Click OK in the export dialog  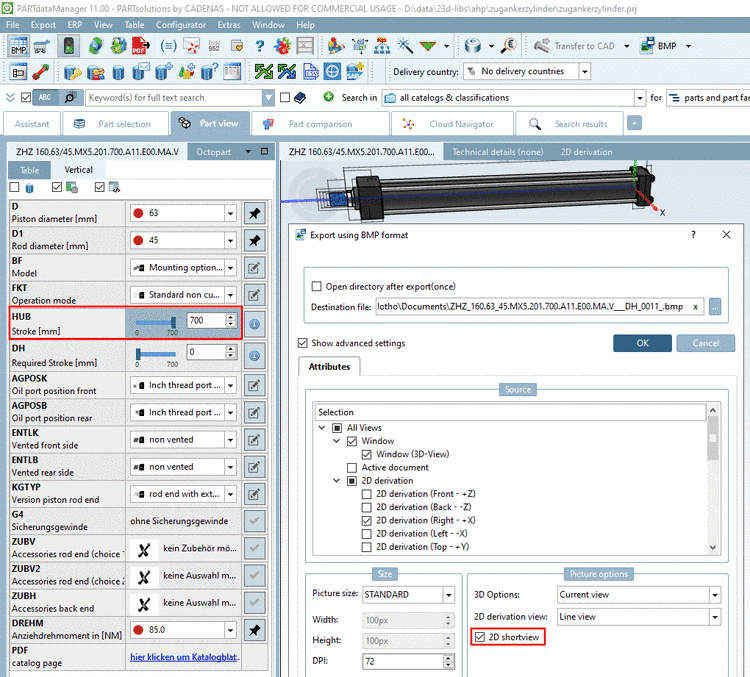[642, 343]
